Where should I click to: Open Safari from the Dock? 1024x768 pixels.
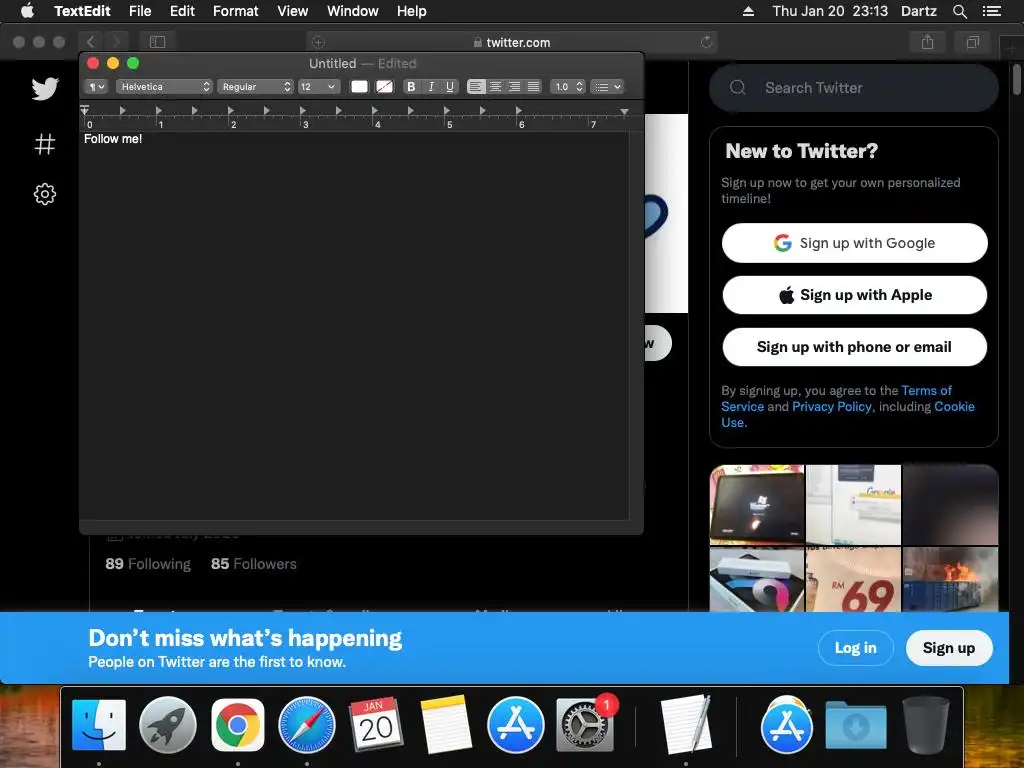[x=307, y=726]
